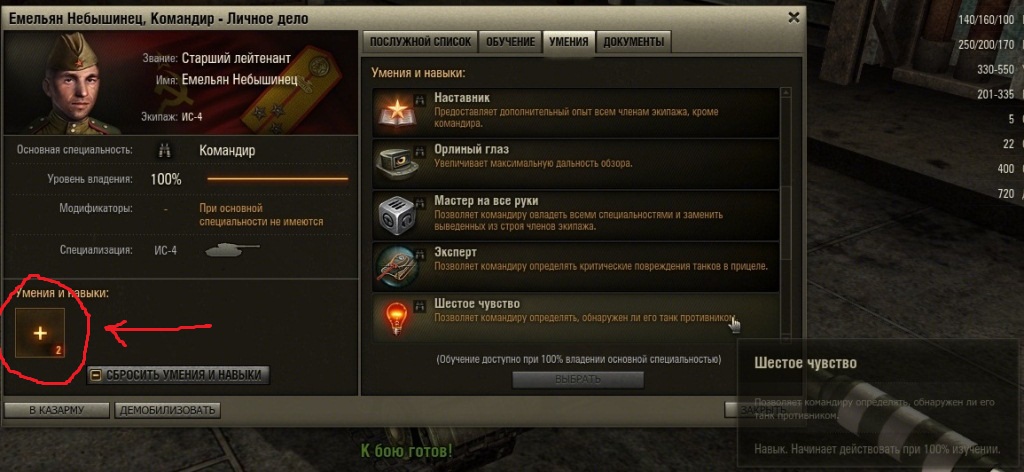This screenshot has width=1024, height=472.
Task: Click the Демобилизовать button
Action: (x=167, y=411)
